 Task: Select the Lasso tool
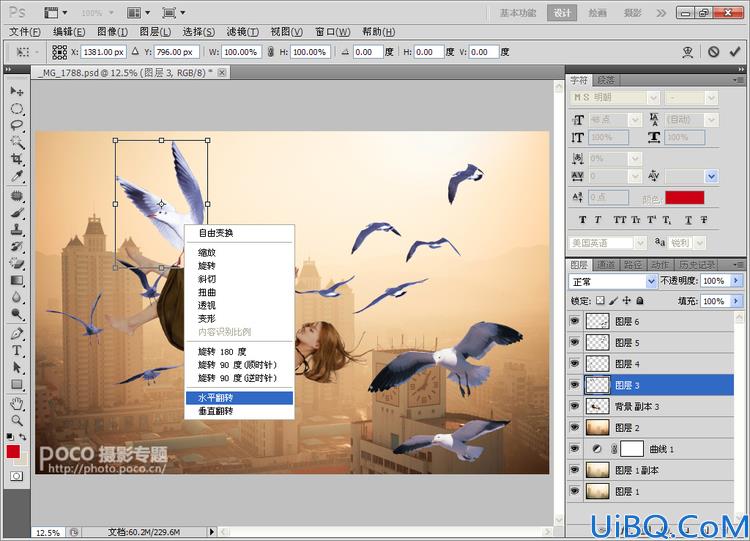click(x=17, y=125)
